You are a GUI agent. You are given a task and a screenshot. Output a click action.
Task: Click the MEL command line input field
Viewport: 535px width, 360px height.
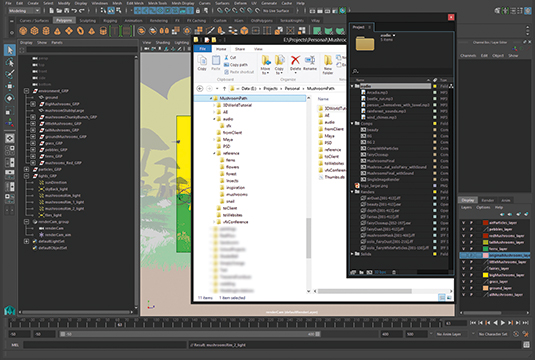tap(104, 345)
